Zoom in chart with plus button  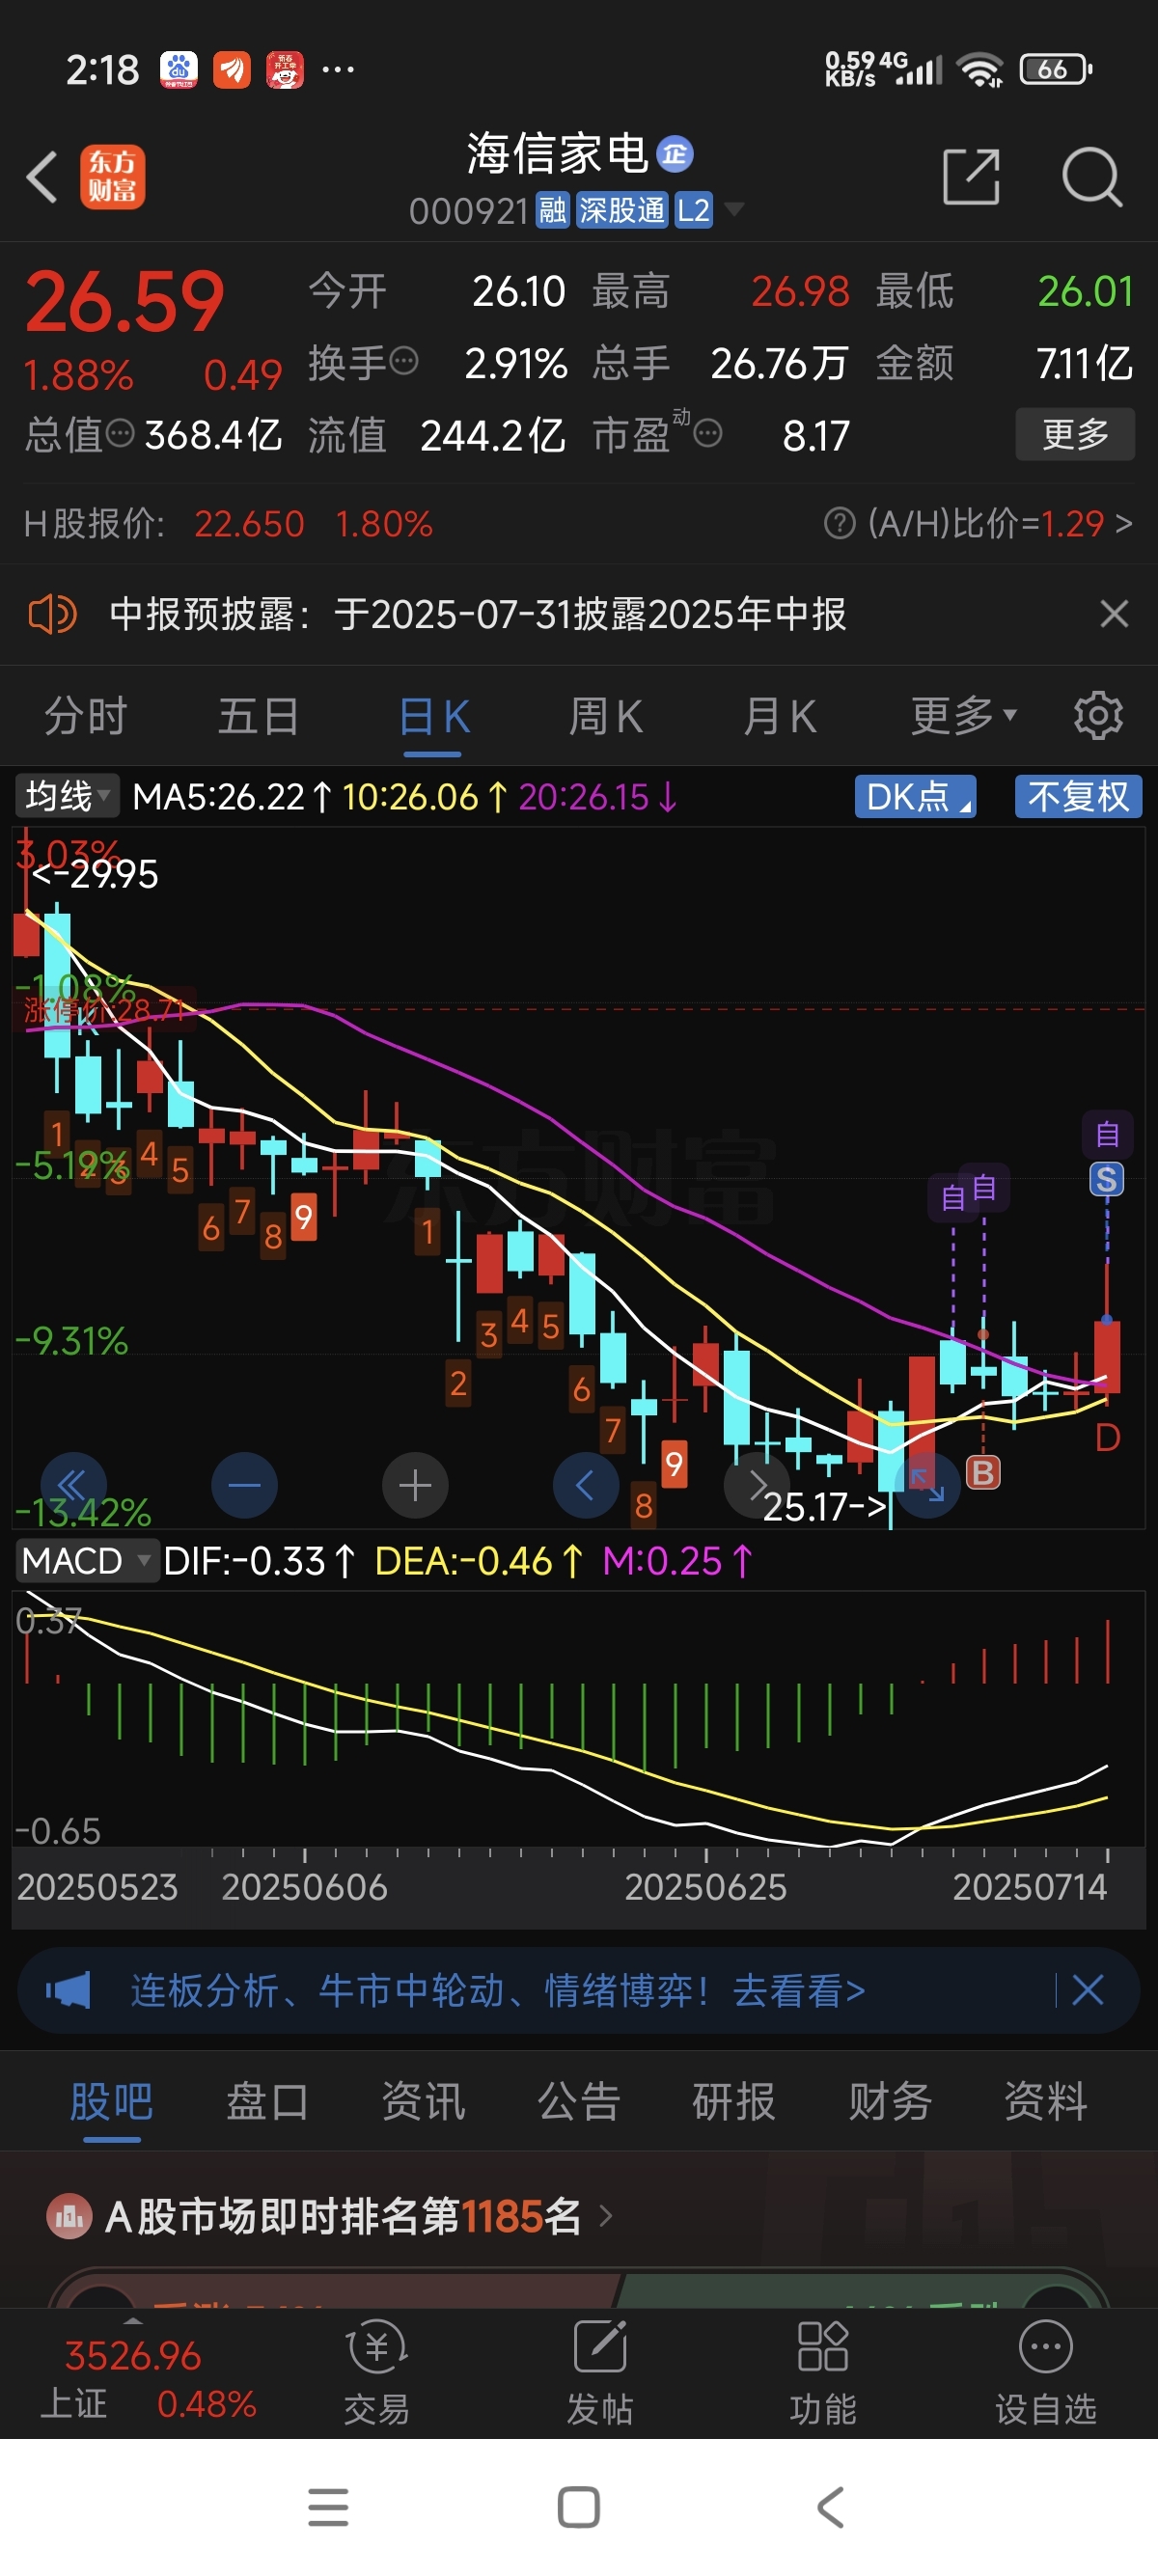pyautogui.click(x=415, y=1485)
